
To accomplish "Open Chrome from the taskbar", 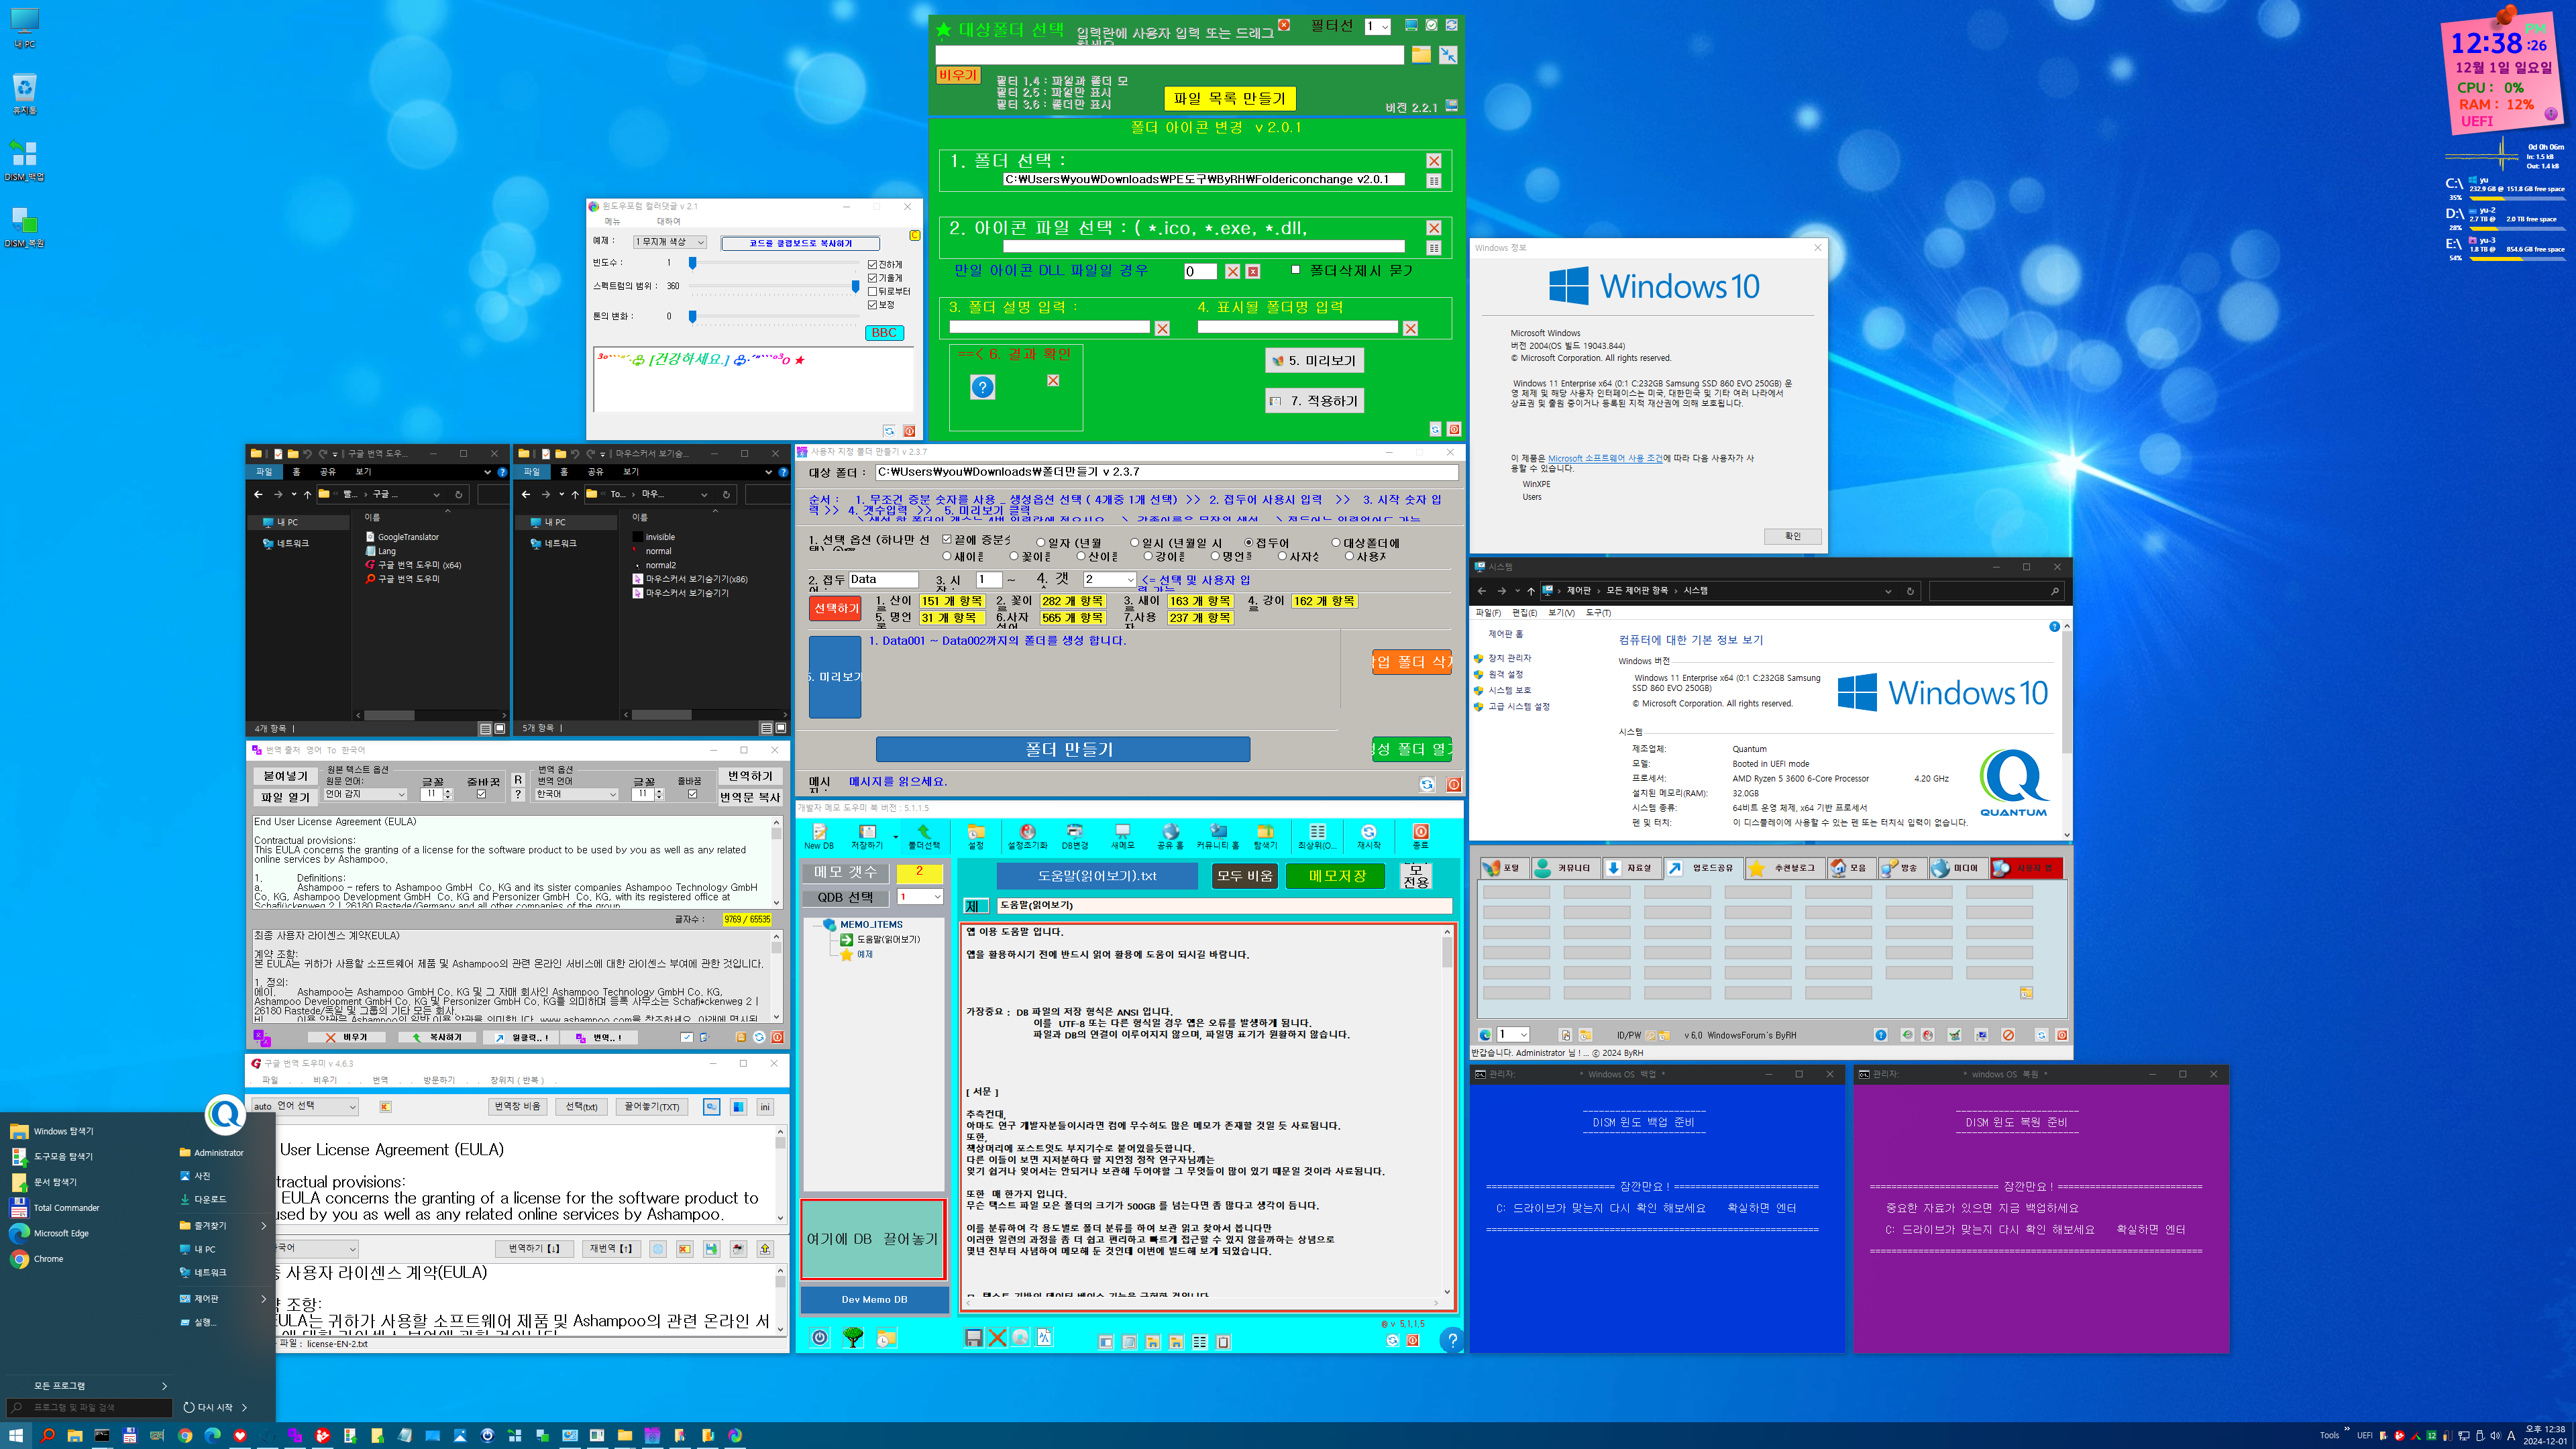I will click(185, 1435).
